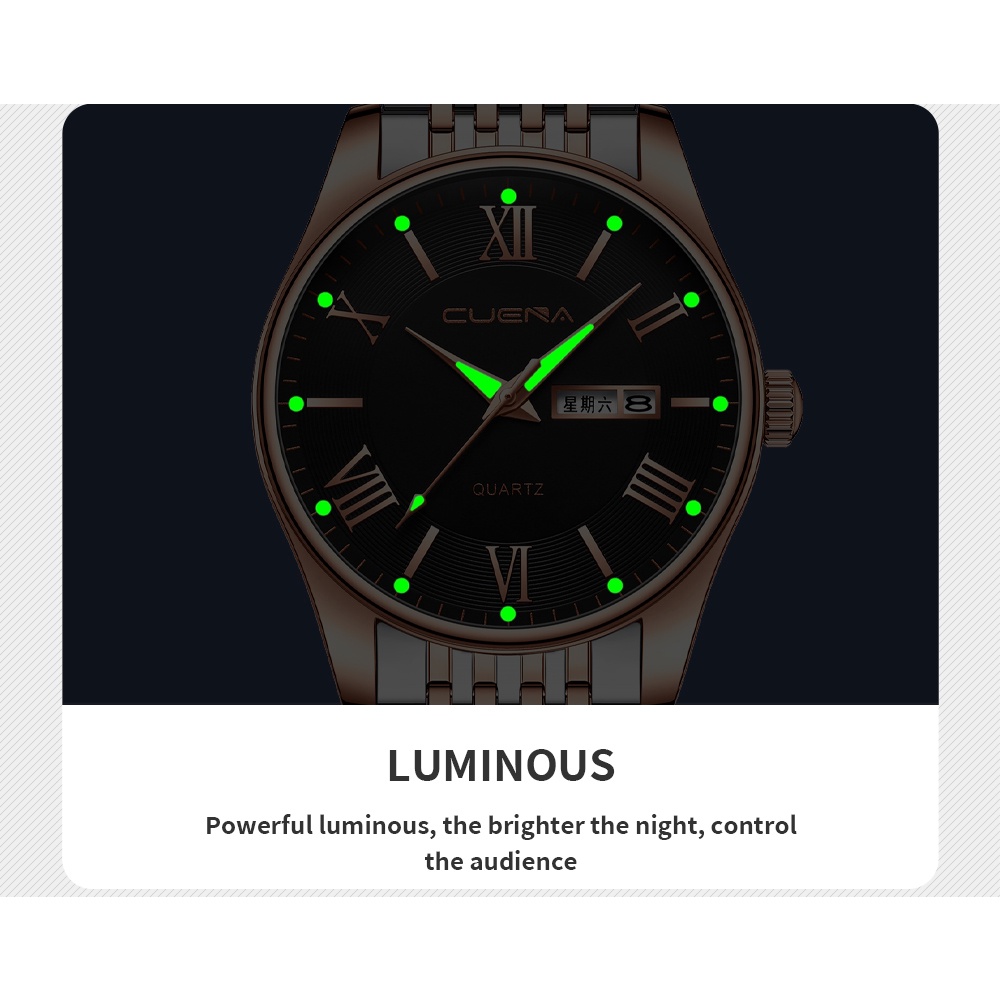
Task: Click the Roman numeral II marker
Action: pyautogui.click(x=657, y=318)
